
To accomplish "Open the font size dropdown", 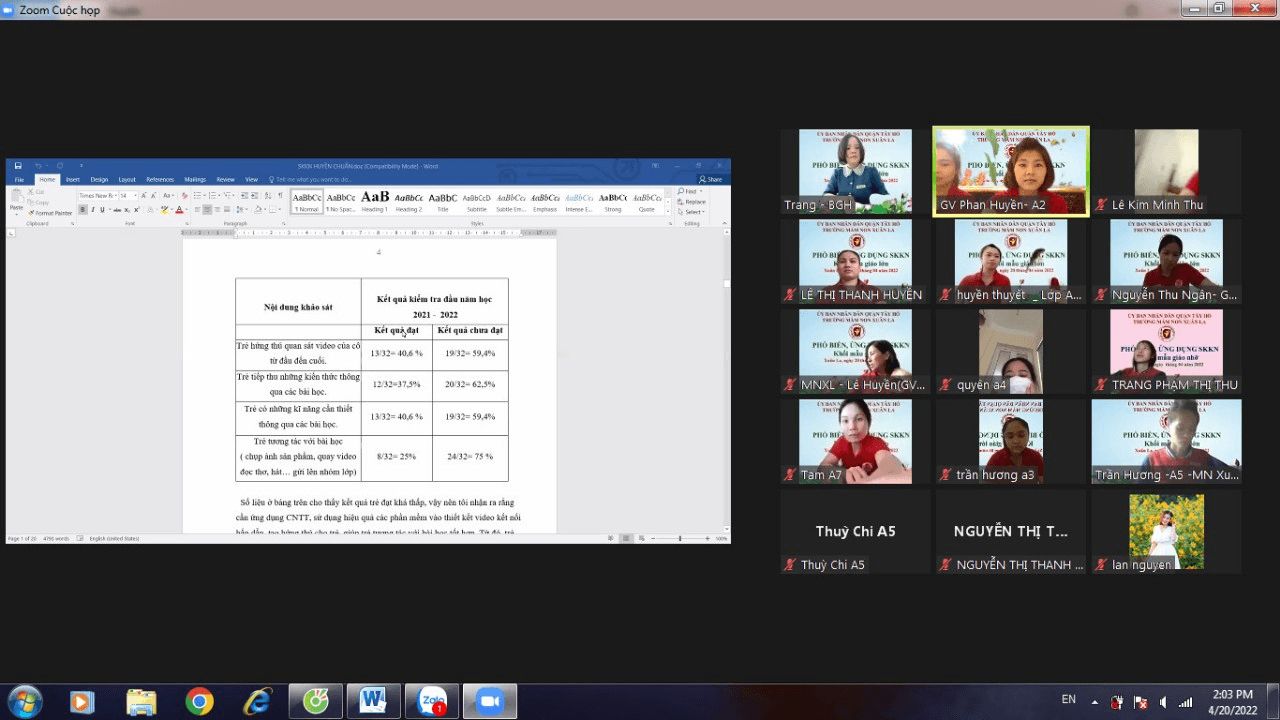I will 135,196.
